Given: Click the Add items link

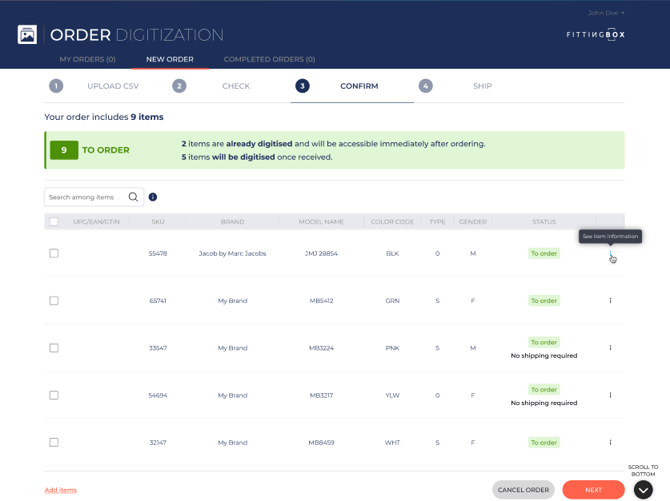Looking at the screenshot, I should pos(60,490).
